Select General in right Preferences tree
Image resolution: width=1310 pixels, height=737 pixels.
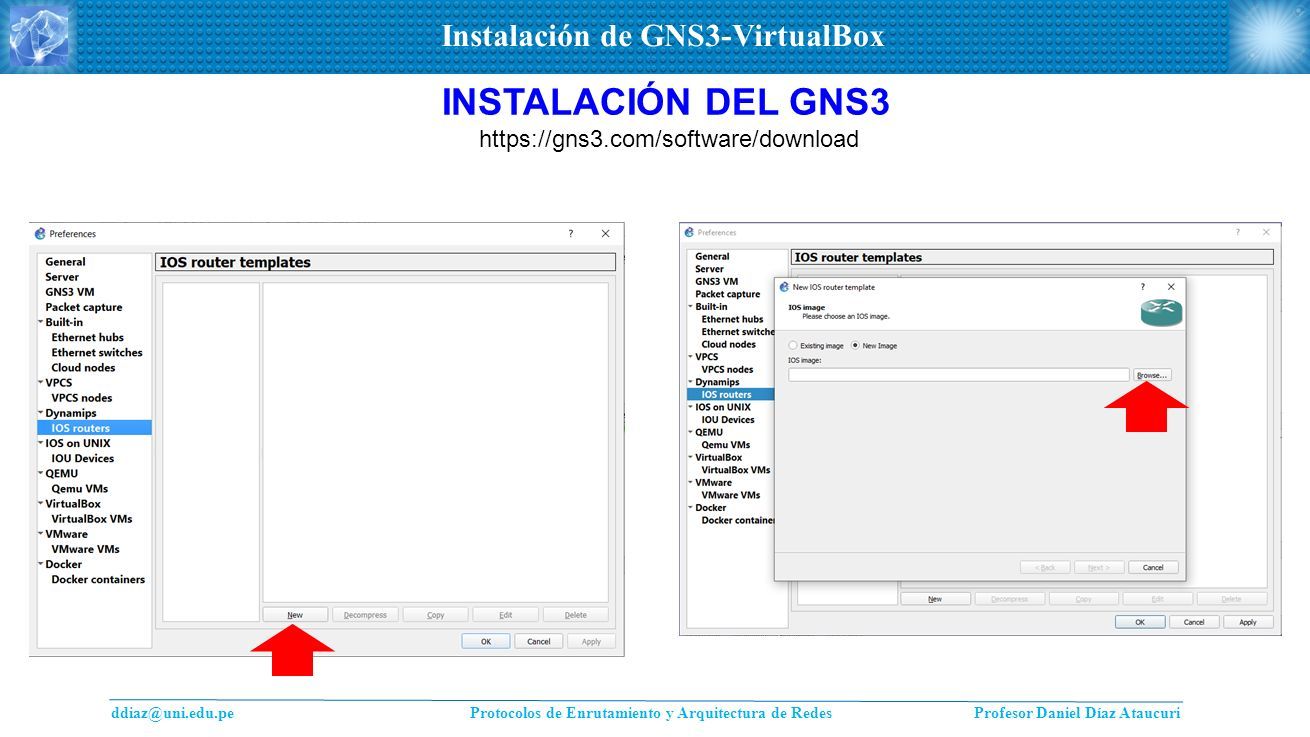coord(712,257)
